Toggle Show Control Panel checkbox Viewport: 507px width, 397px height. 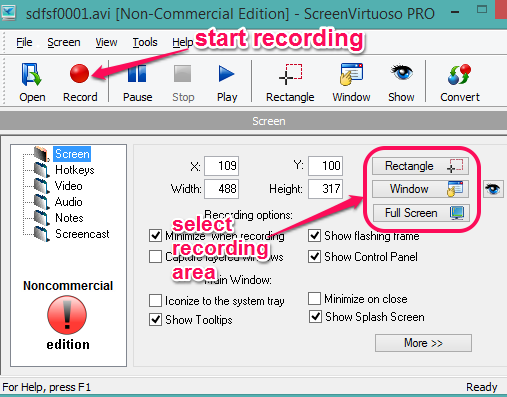pos(314,256)
